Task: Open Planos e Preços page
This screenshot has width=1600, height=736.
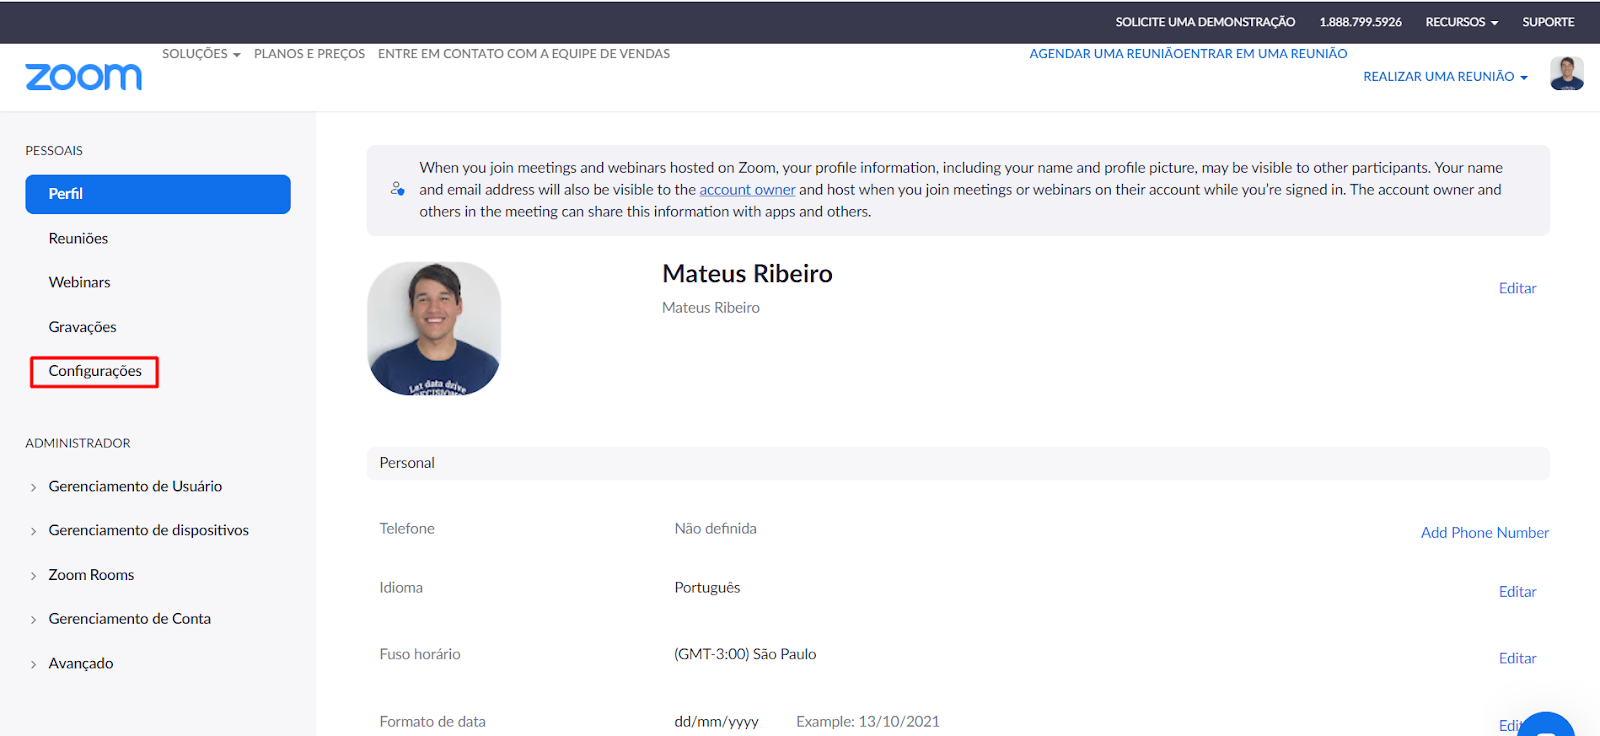Action: pos(309,54)
